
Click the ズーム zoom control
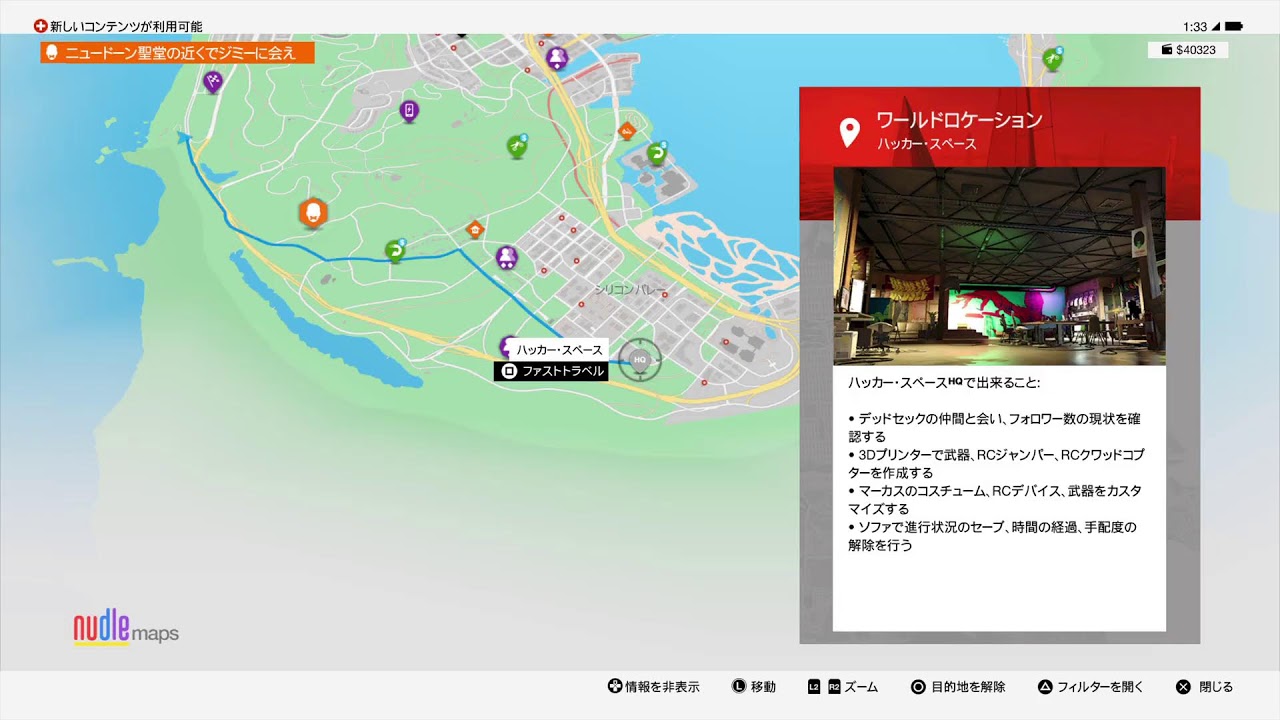tap(843, 687)
